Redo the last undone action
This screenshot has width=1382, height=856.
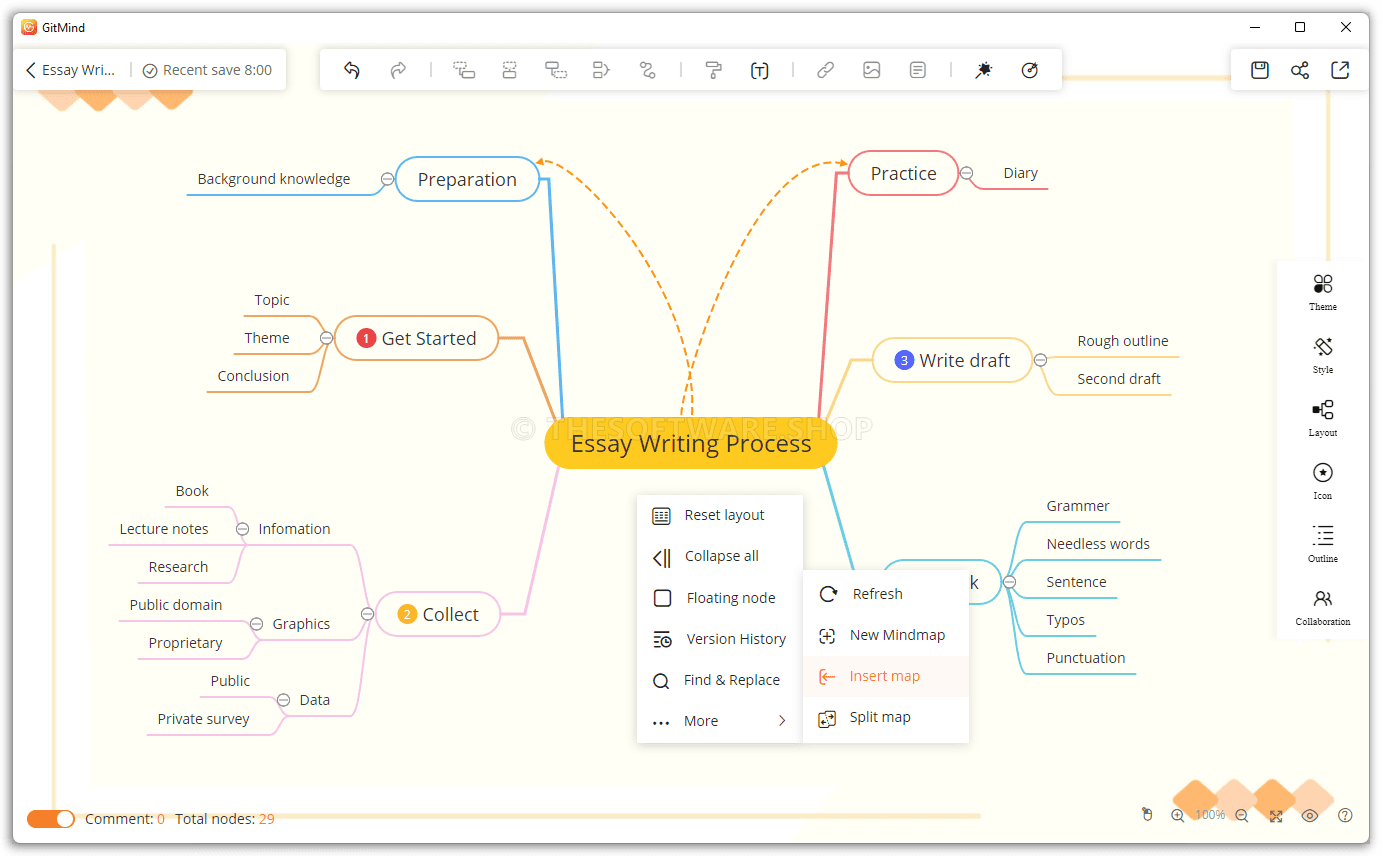pyautogui.click(x=398, y=70)
